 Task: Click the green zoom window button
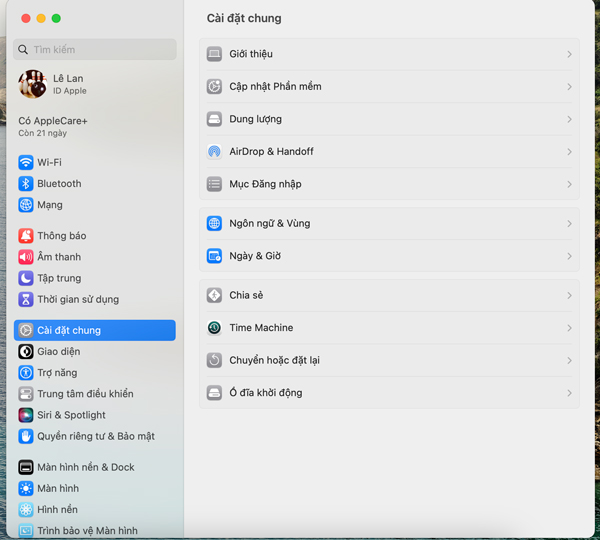[x=56, y=18]
